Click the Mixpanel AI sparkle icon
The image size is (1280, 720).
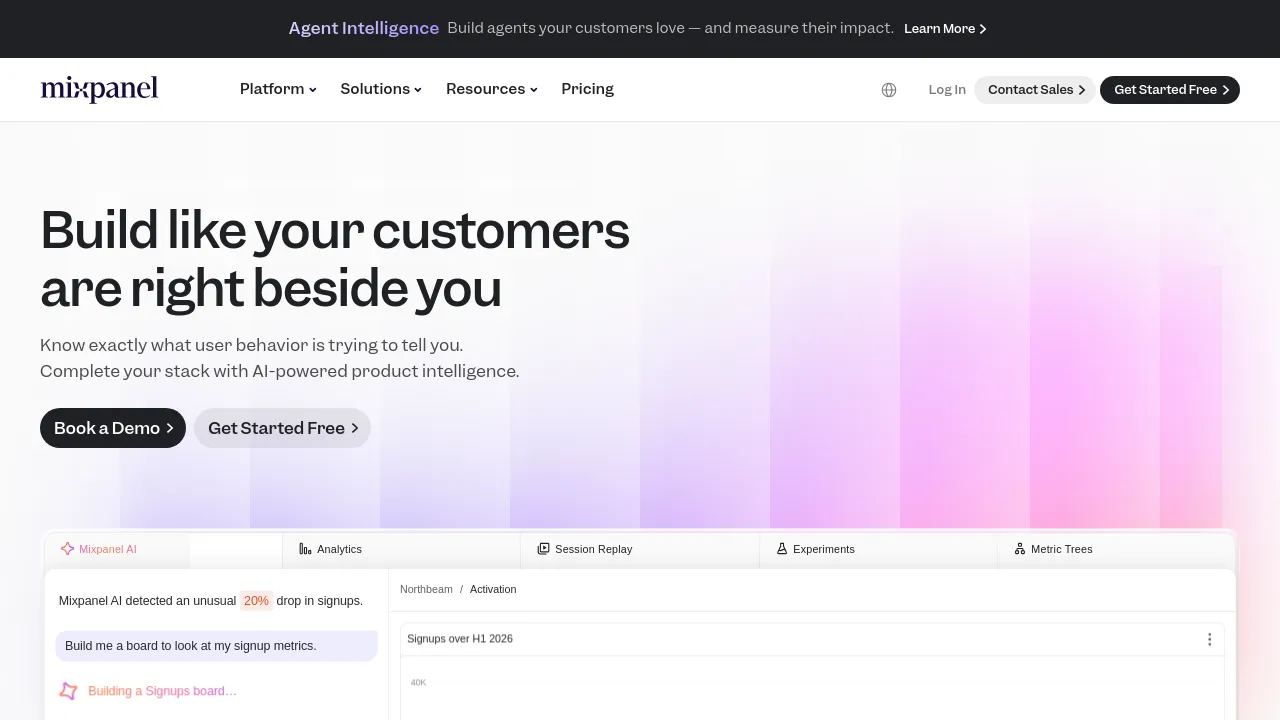[x=67, y=549]
